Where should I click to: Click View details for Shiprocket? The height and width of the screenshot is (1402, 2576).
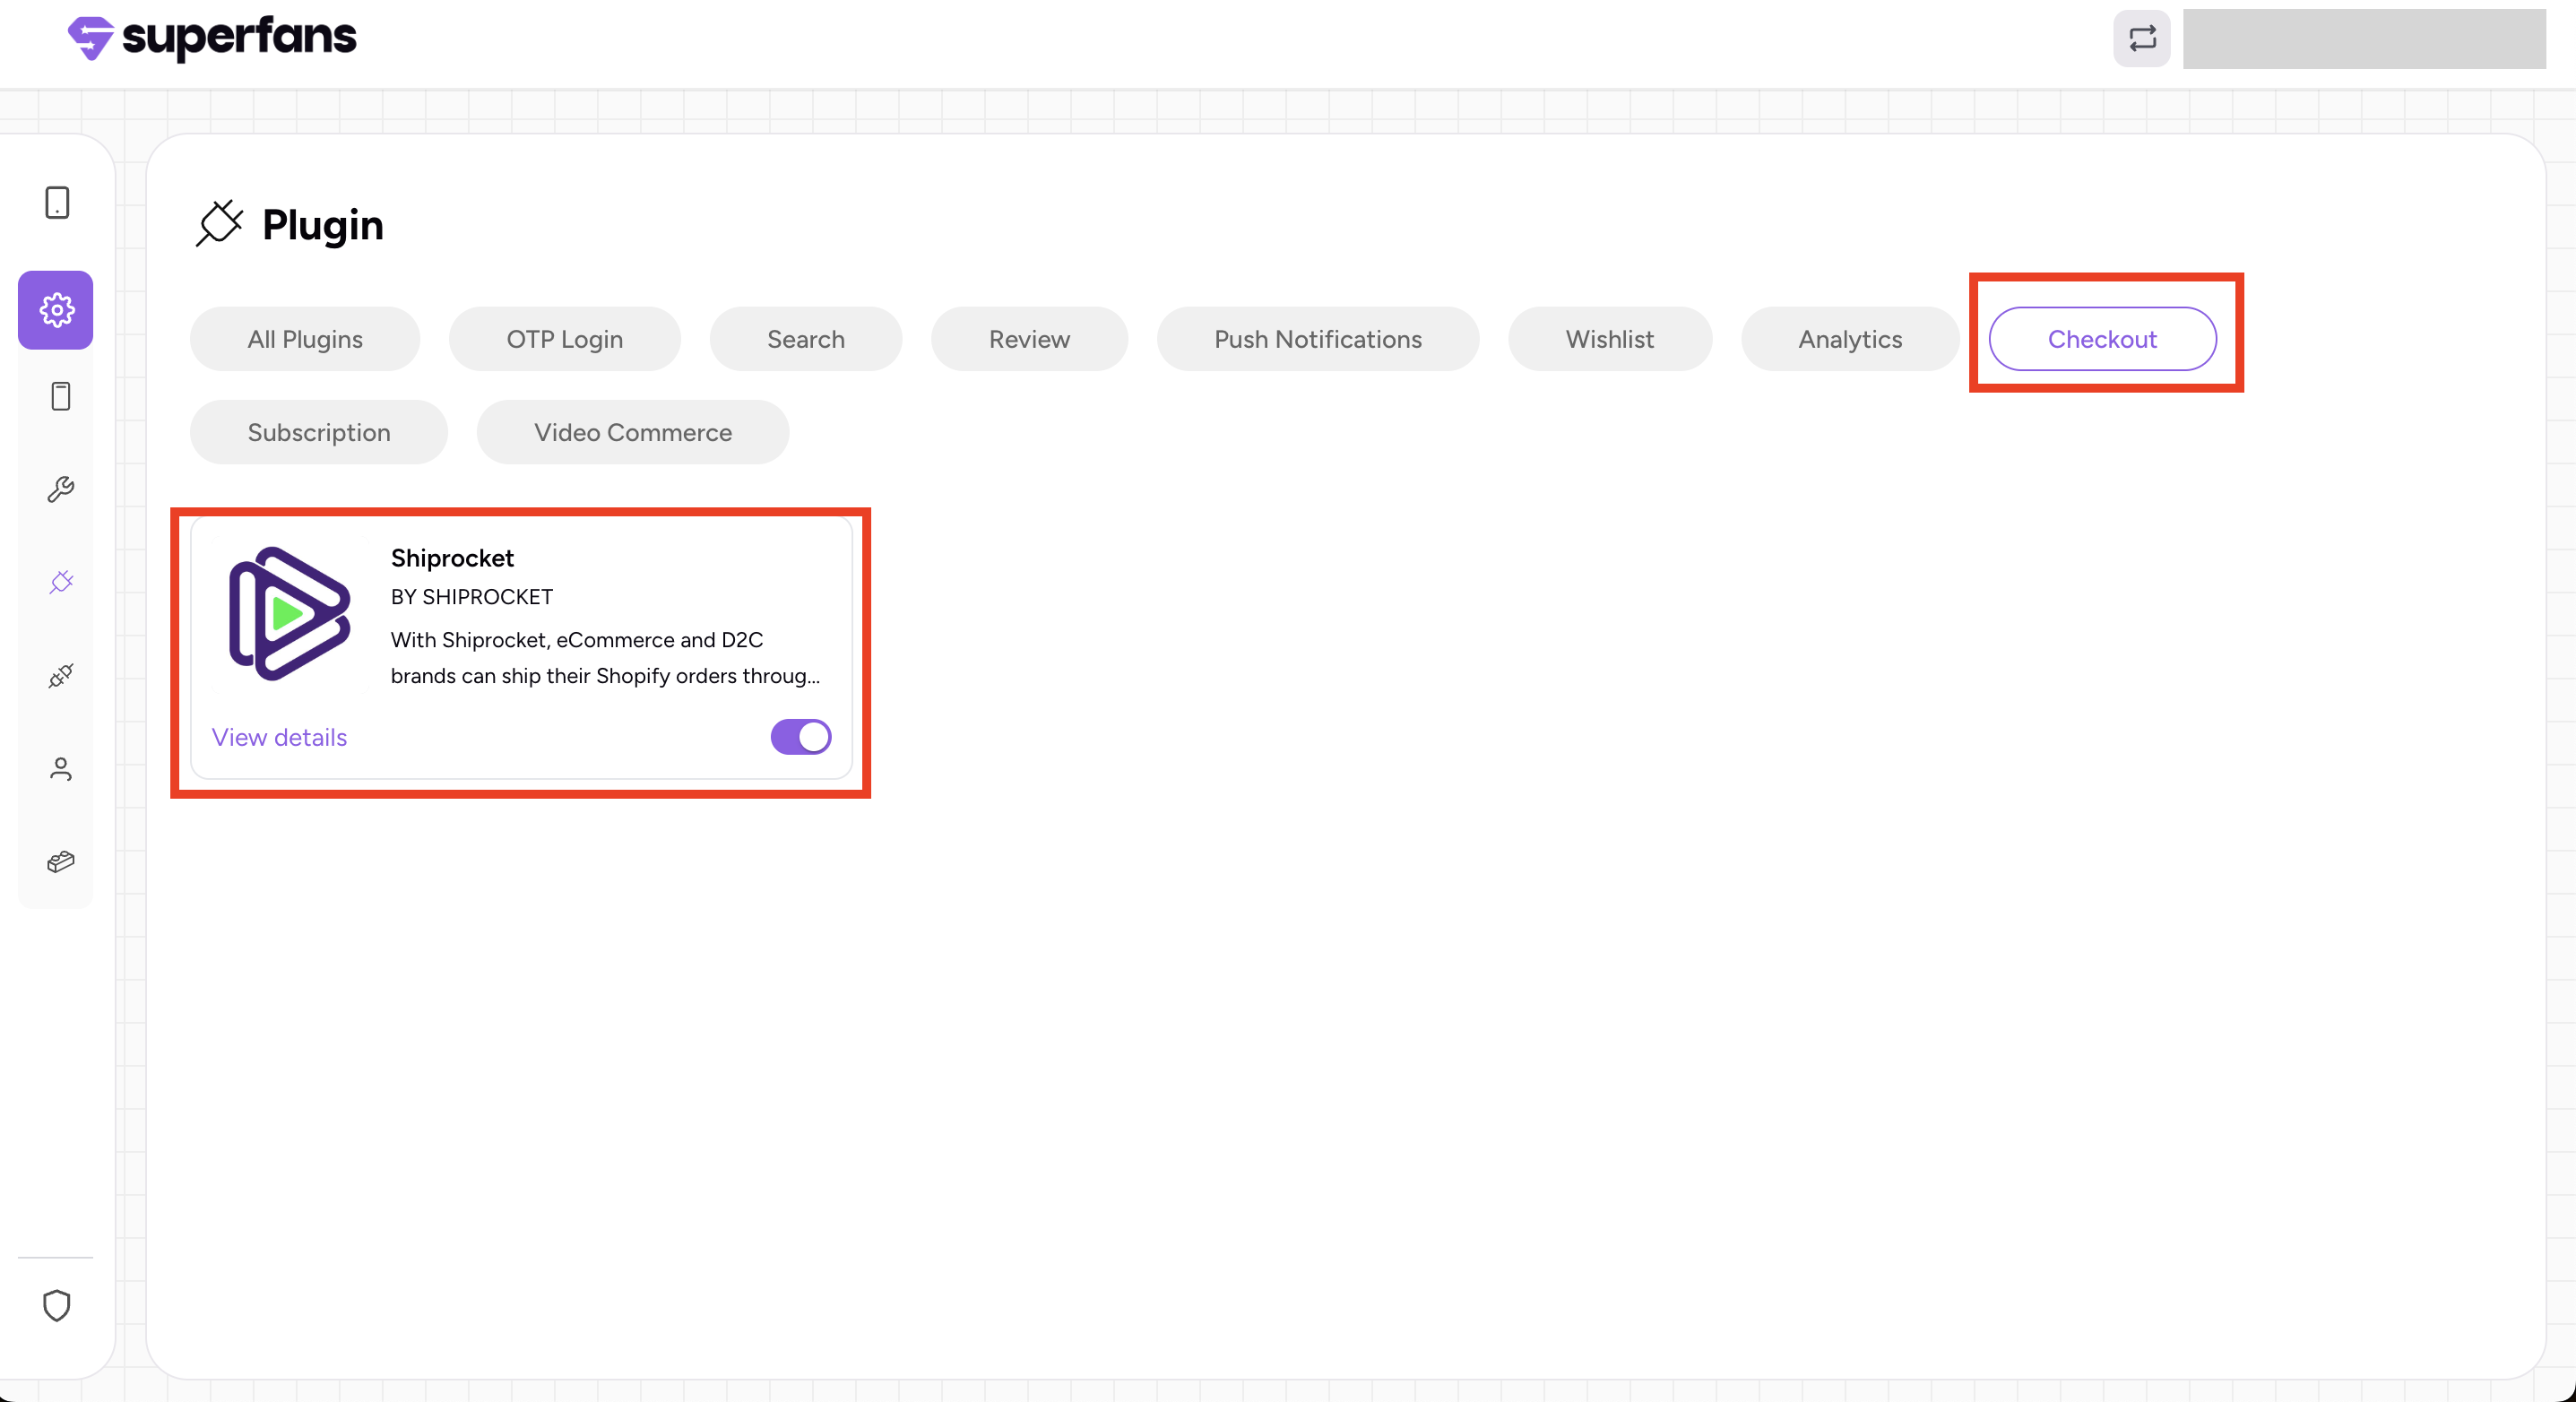click(279, 737)
